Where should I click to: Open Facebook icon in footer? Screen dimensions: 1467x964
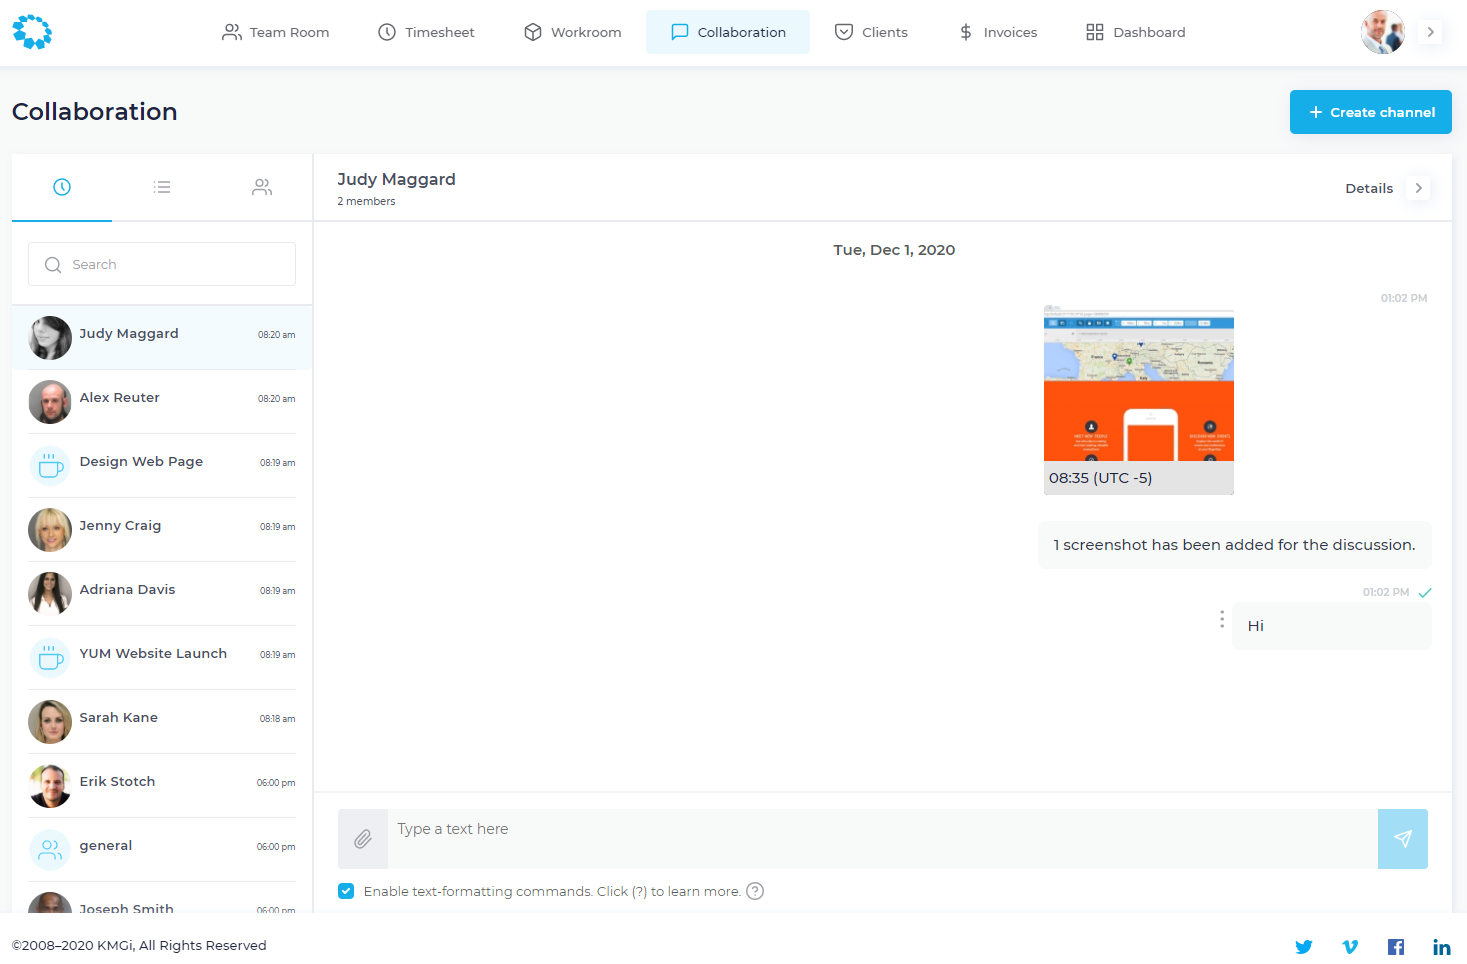coord(1395,947)
